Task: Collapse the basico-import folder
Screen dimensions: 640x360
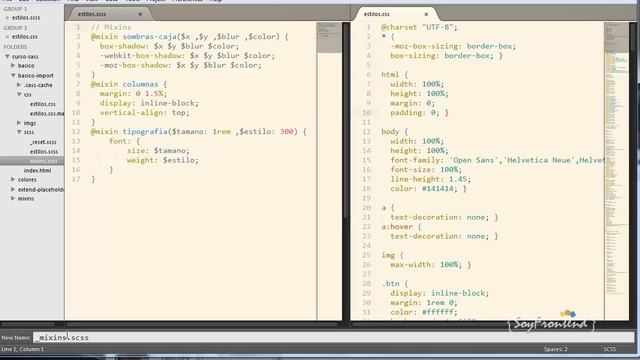Action: (13, 76)
